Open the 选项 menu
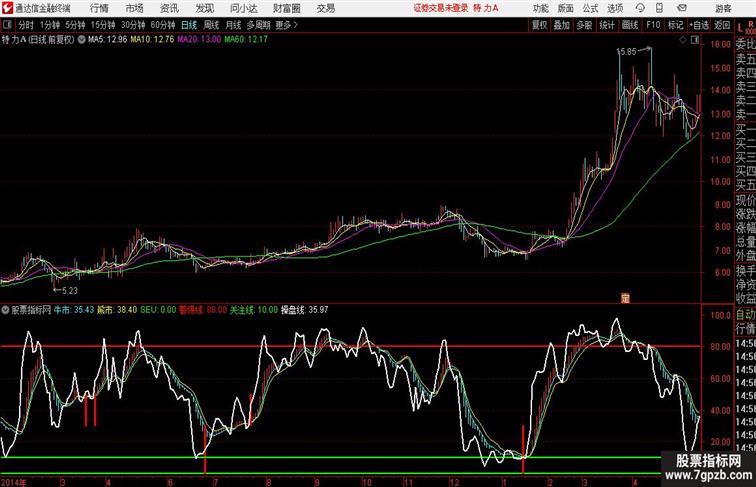Viewport: 756px width, 487px height. click(615, 8)
